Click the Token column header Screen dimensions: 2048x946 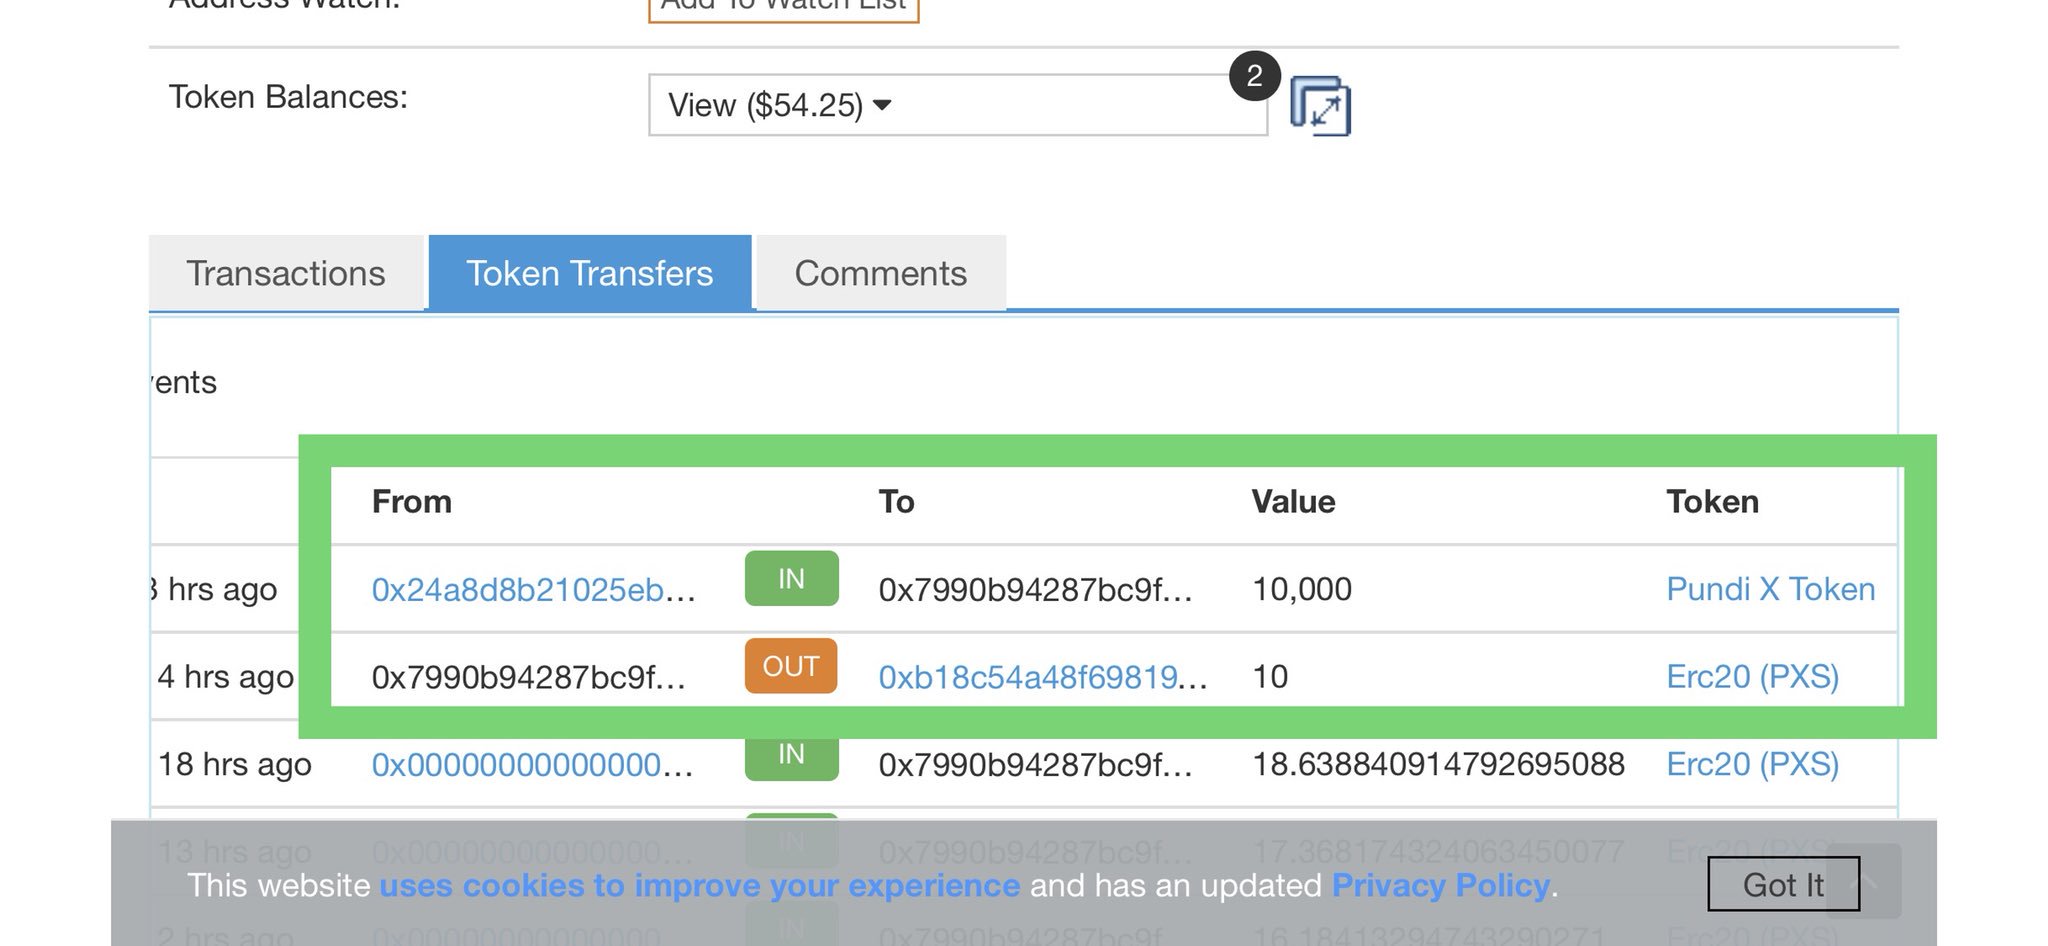1712,501
